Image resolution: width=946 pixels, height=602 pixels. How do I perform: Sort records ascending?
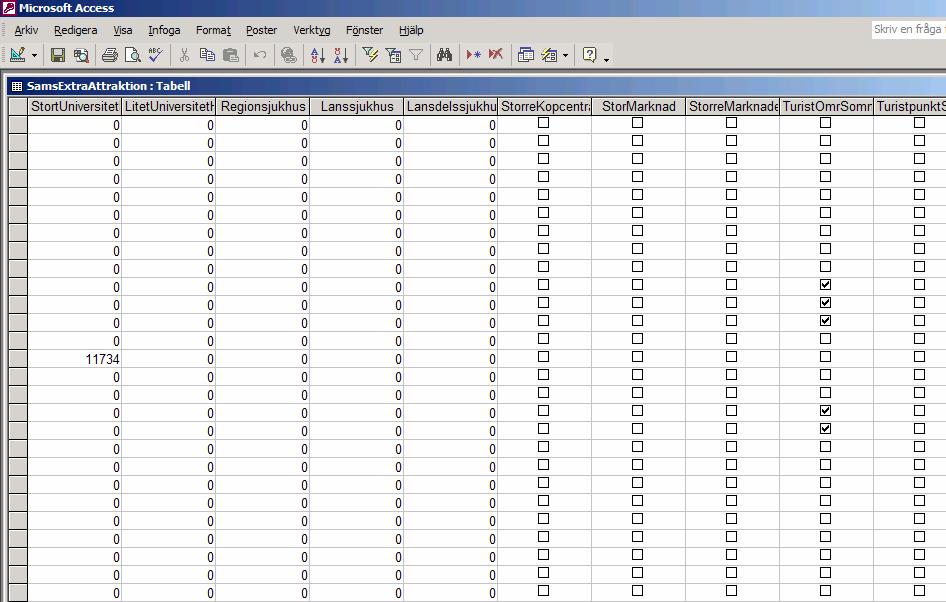coord(317,55)
